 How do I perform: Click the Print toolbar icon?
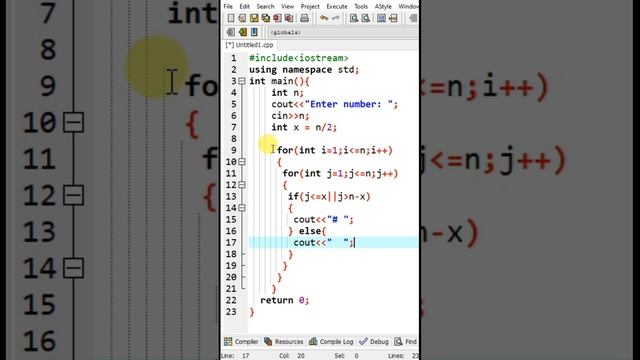click(304, 18)
